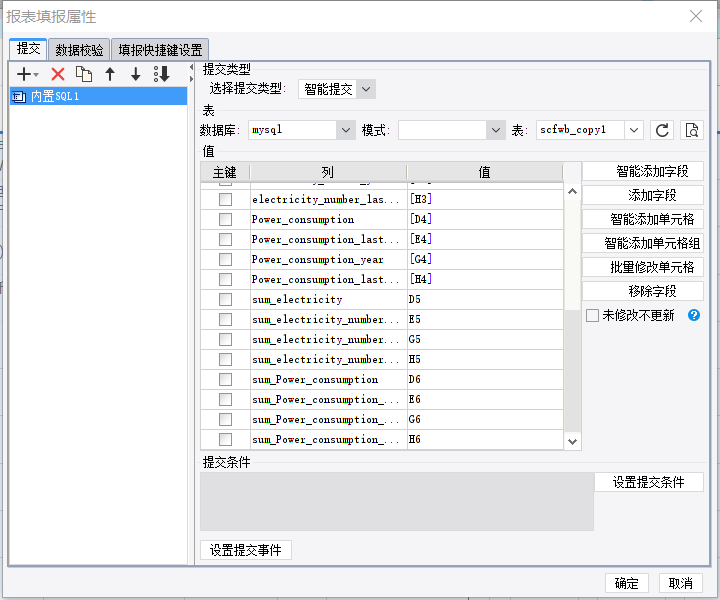Select the [G4] value cell
720x600 pixels.
pyautogui.click(x=485, y=259)
